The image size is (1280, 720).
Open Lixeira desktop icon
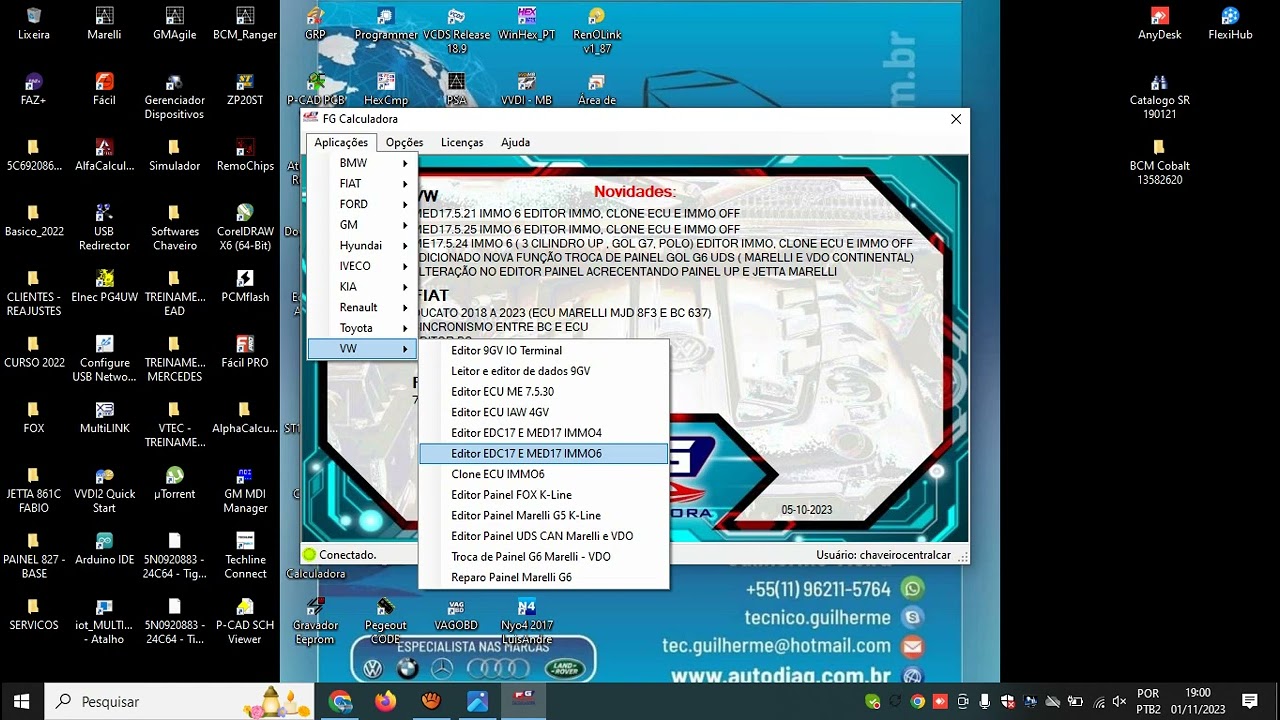34,23
